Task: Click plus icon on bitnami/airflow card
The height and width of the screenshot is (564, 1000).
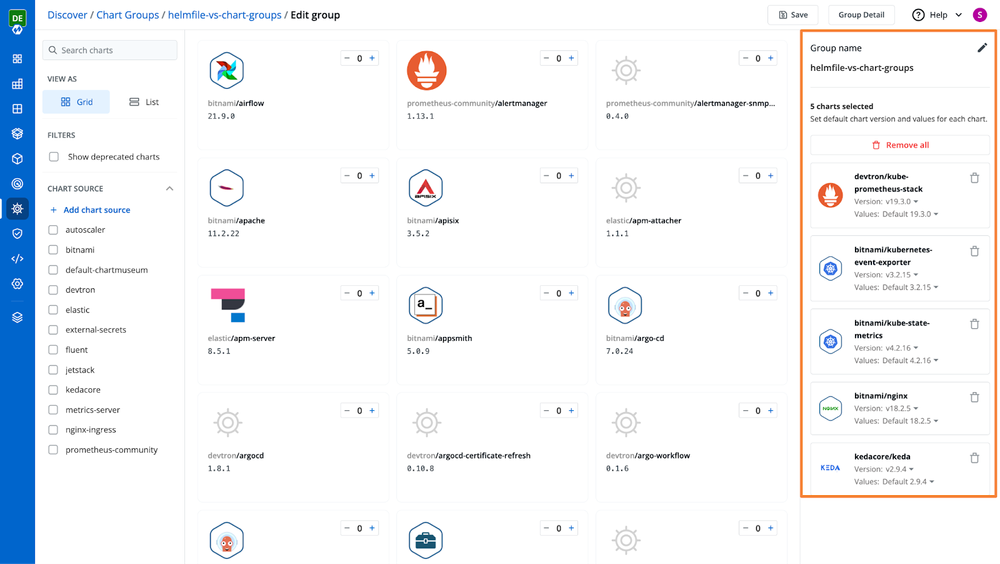Action: pyautogui.click(x=373, y=59)
